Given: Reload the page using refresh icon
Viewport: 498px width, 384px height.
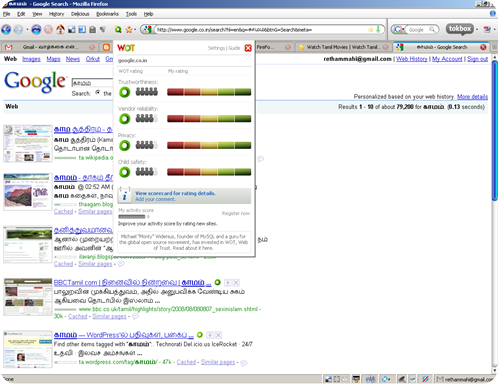Looking at the screenshot, I should point(36,30).
